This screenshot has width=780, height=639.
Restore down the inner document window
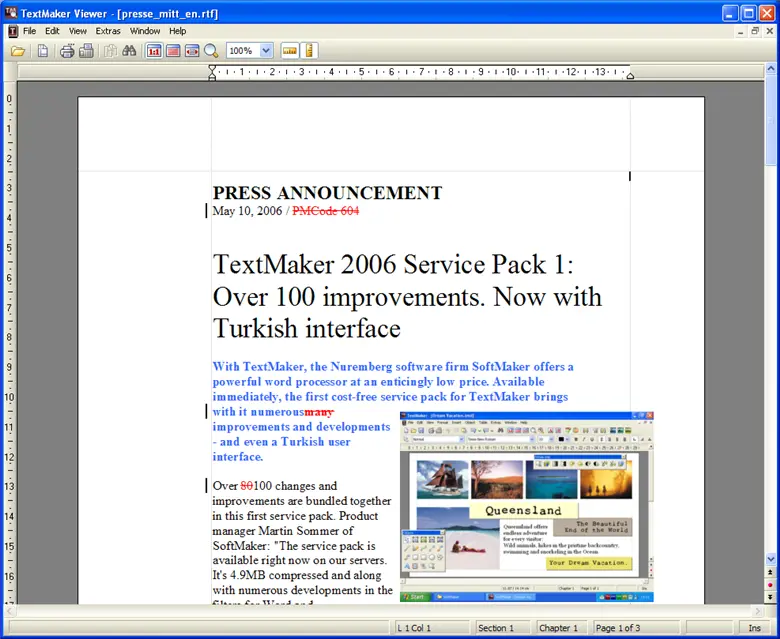(x=755, y=31)
